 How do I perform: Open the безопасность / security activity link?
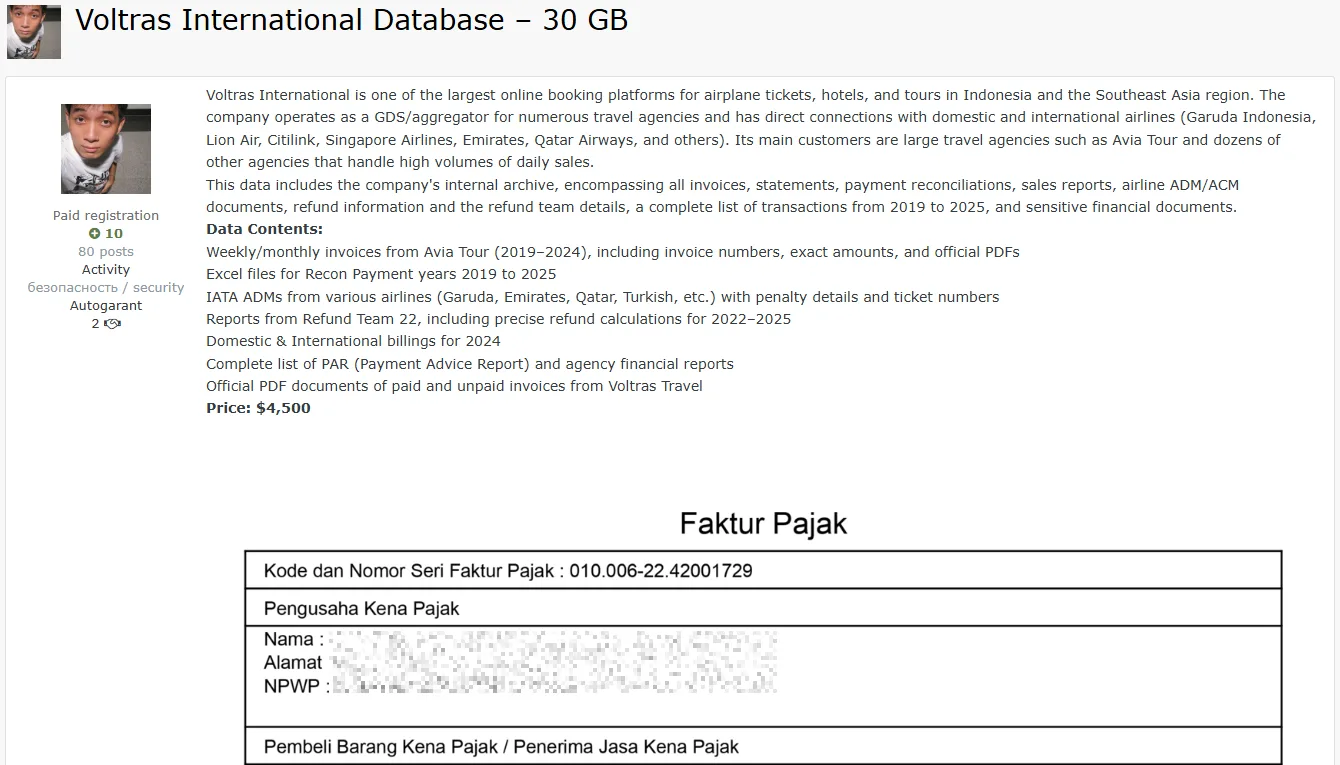click(x=106, y=288)
